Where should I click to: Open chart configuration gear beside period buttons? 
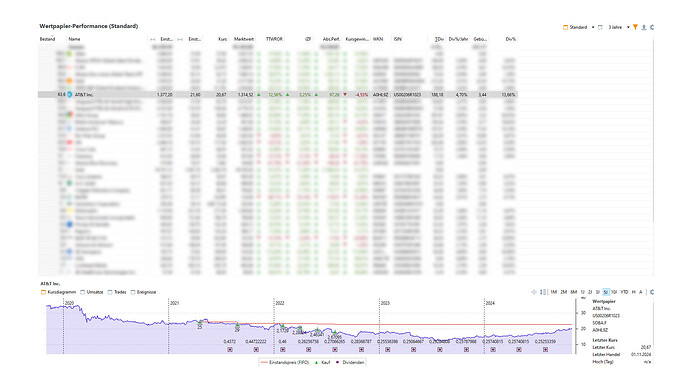click(x=652, y=292)
